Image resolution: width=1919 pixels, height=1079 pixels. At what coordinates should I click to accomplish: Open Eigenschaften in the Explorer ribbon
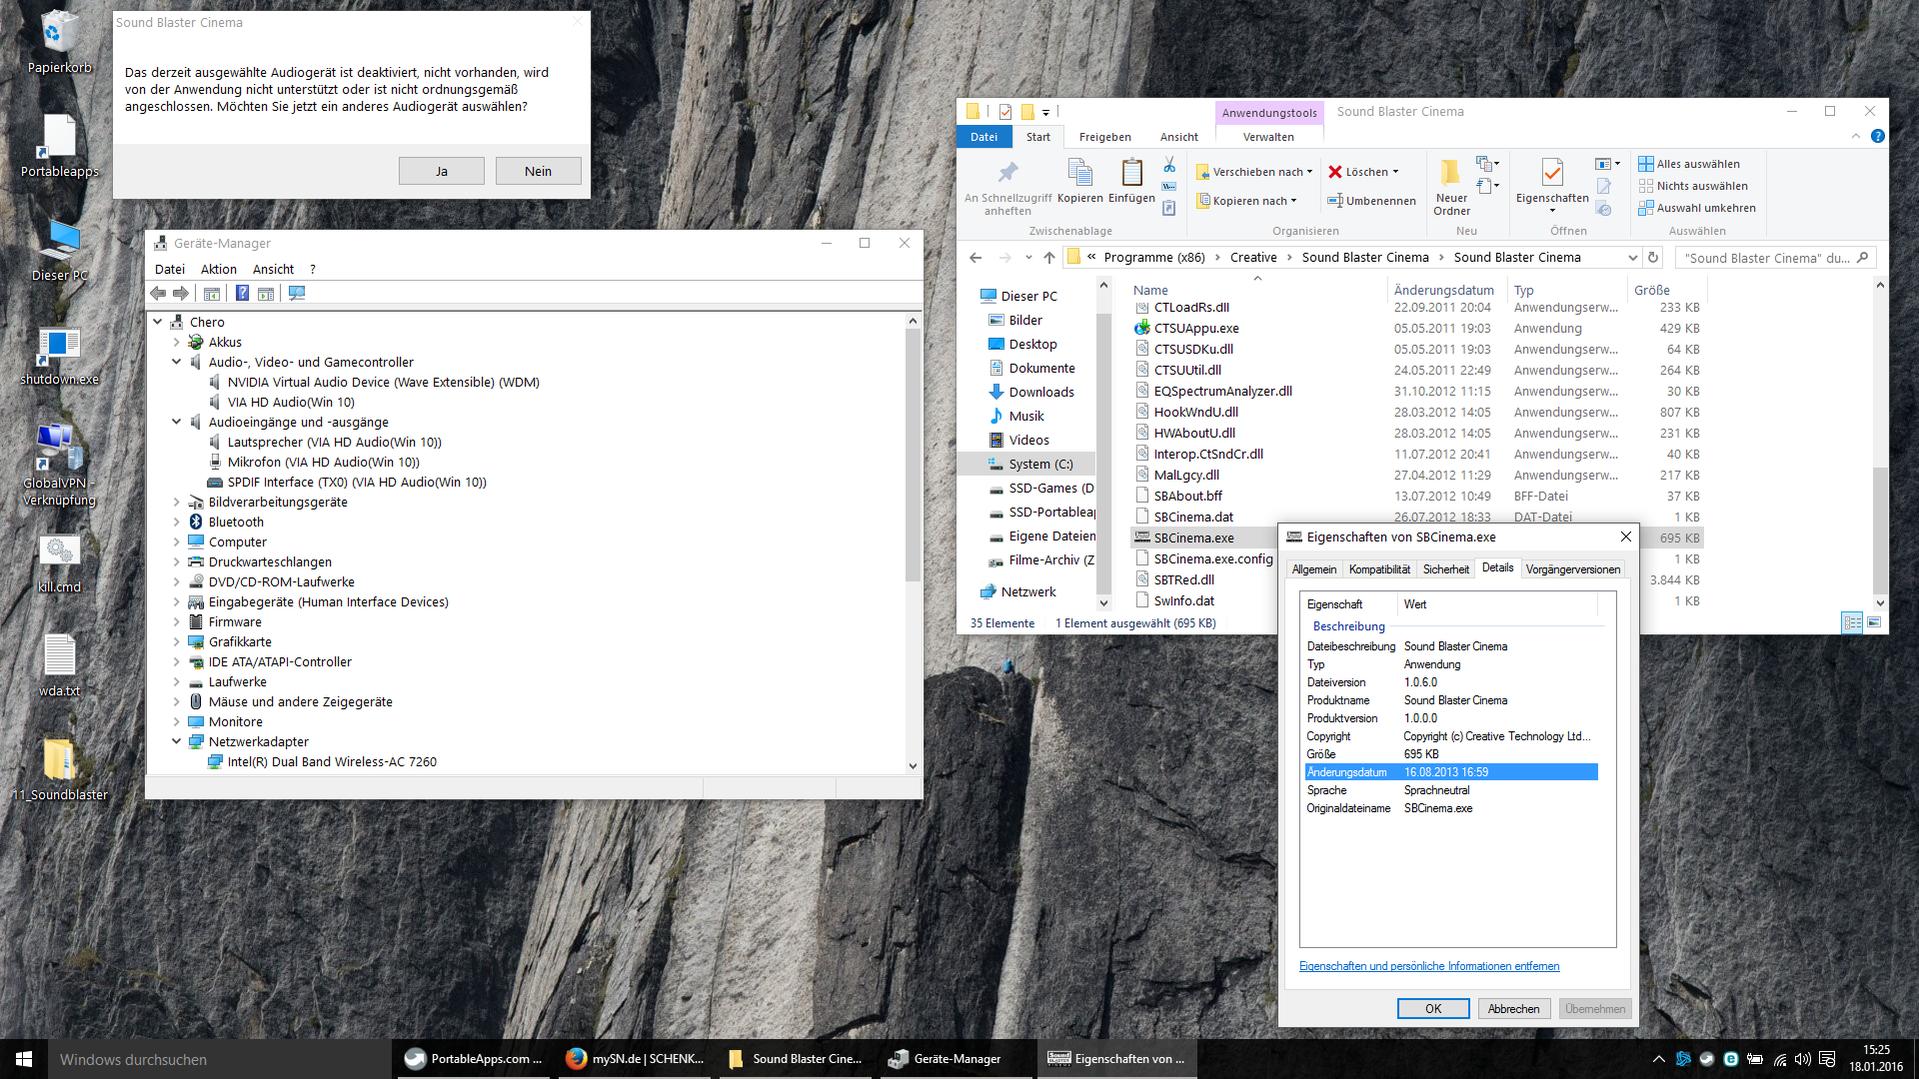(x=1552, y=184)
